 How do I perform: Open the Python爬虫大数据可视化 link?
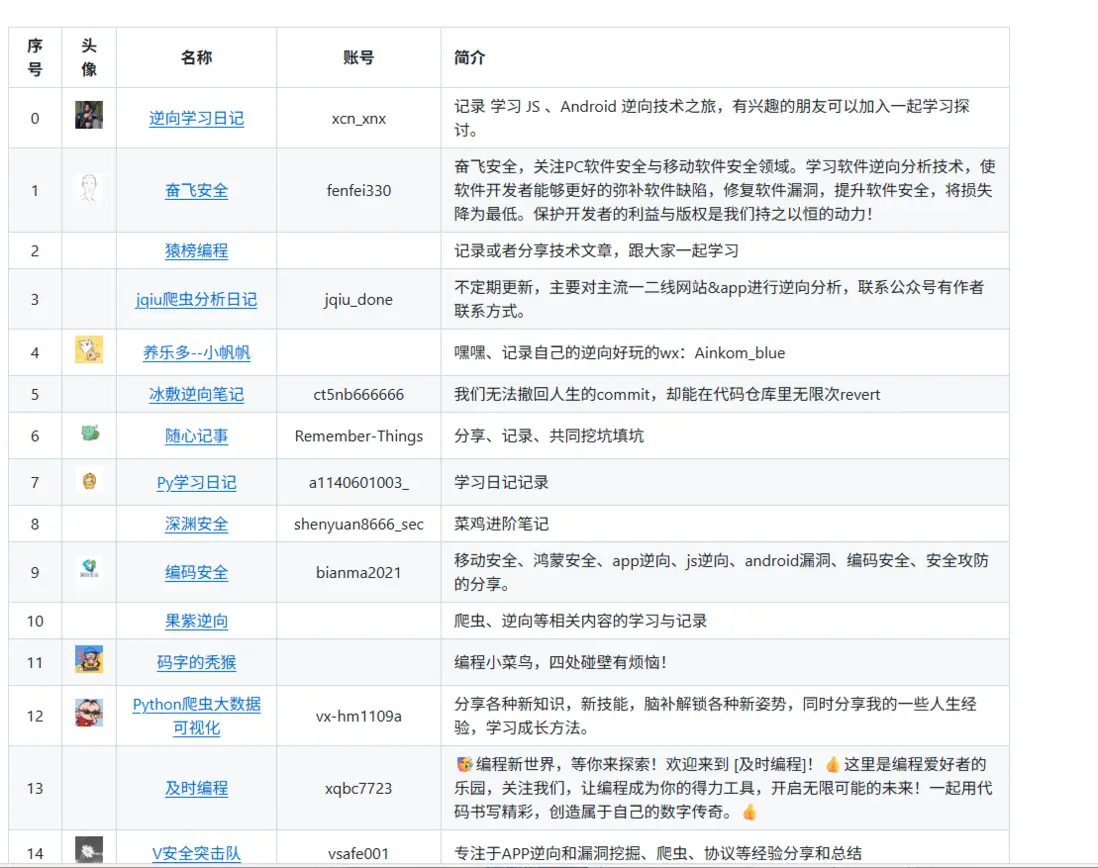click(x=196, y=716)
